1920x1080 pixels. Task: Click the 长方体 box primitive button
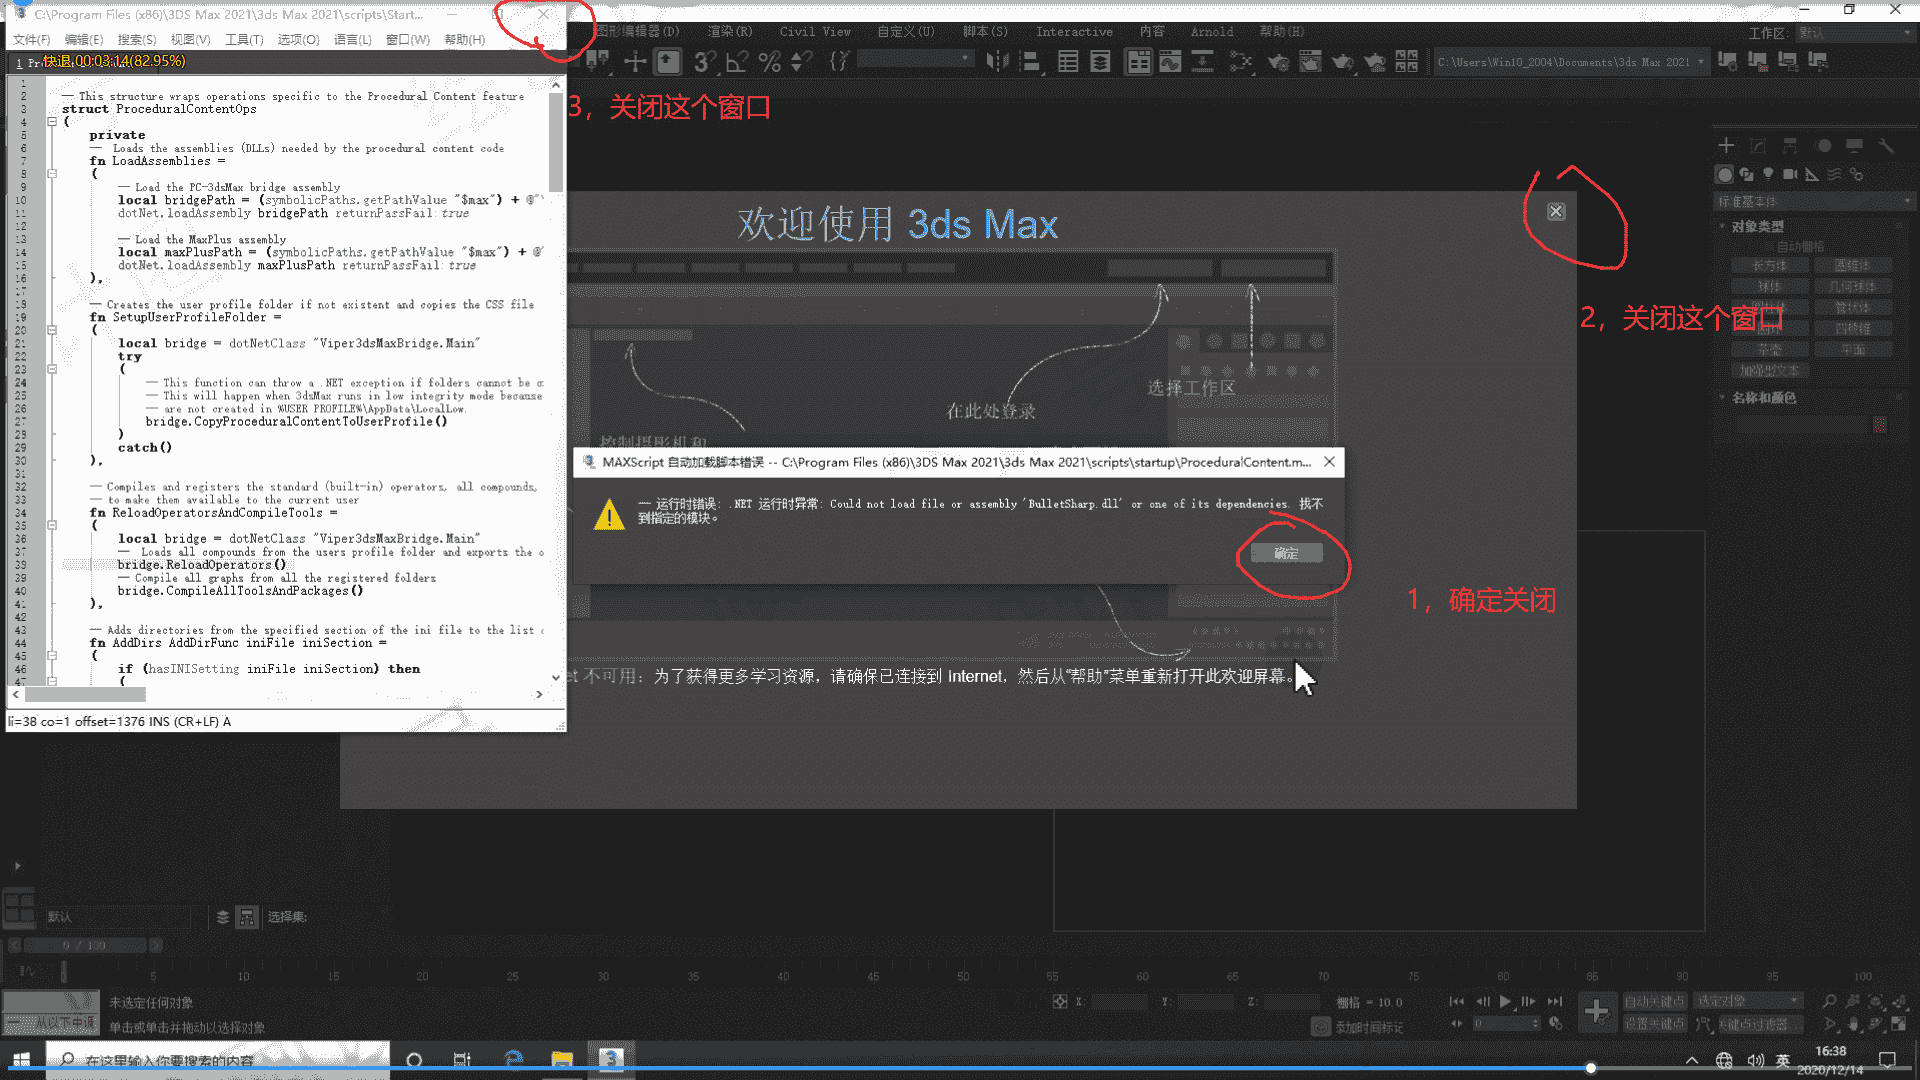coord(1770,266)
